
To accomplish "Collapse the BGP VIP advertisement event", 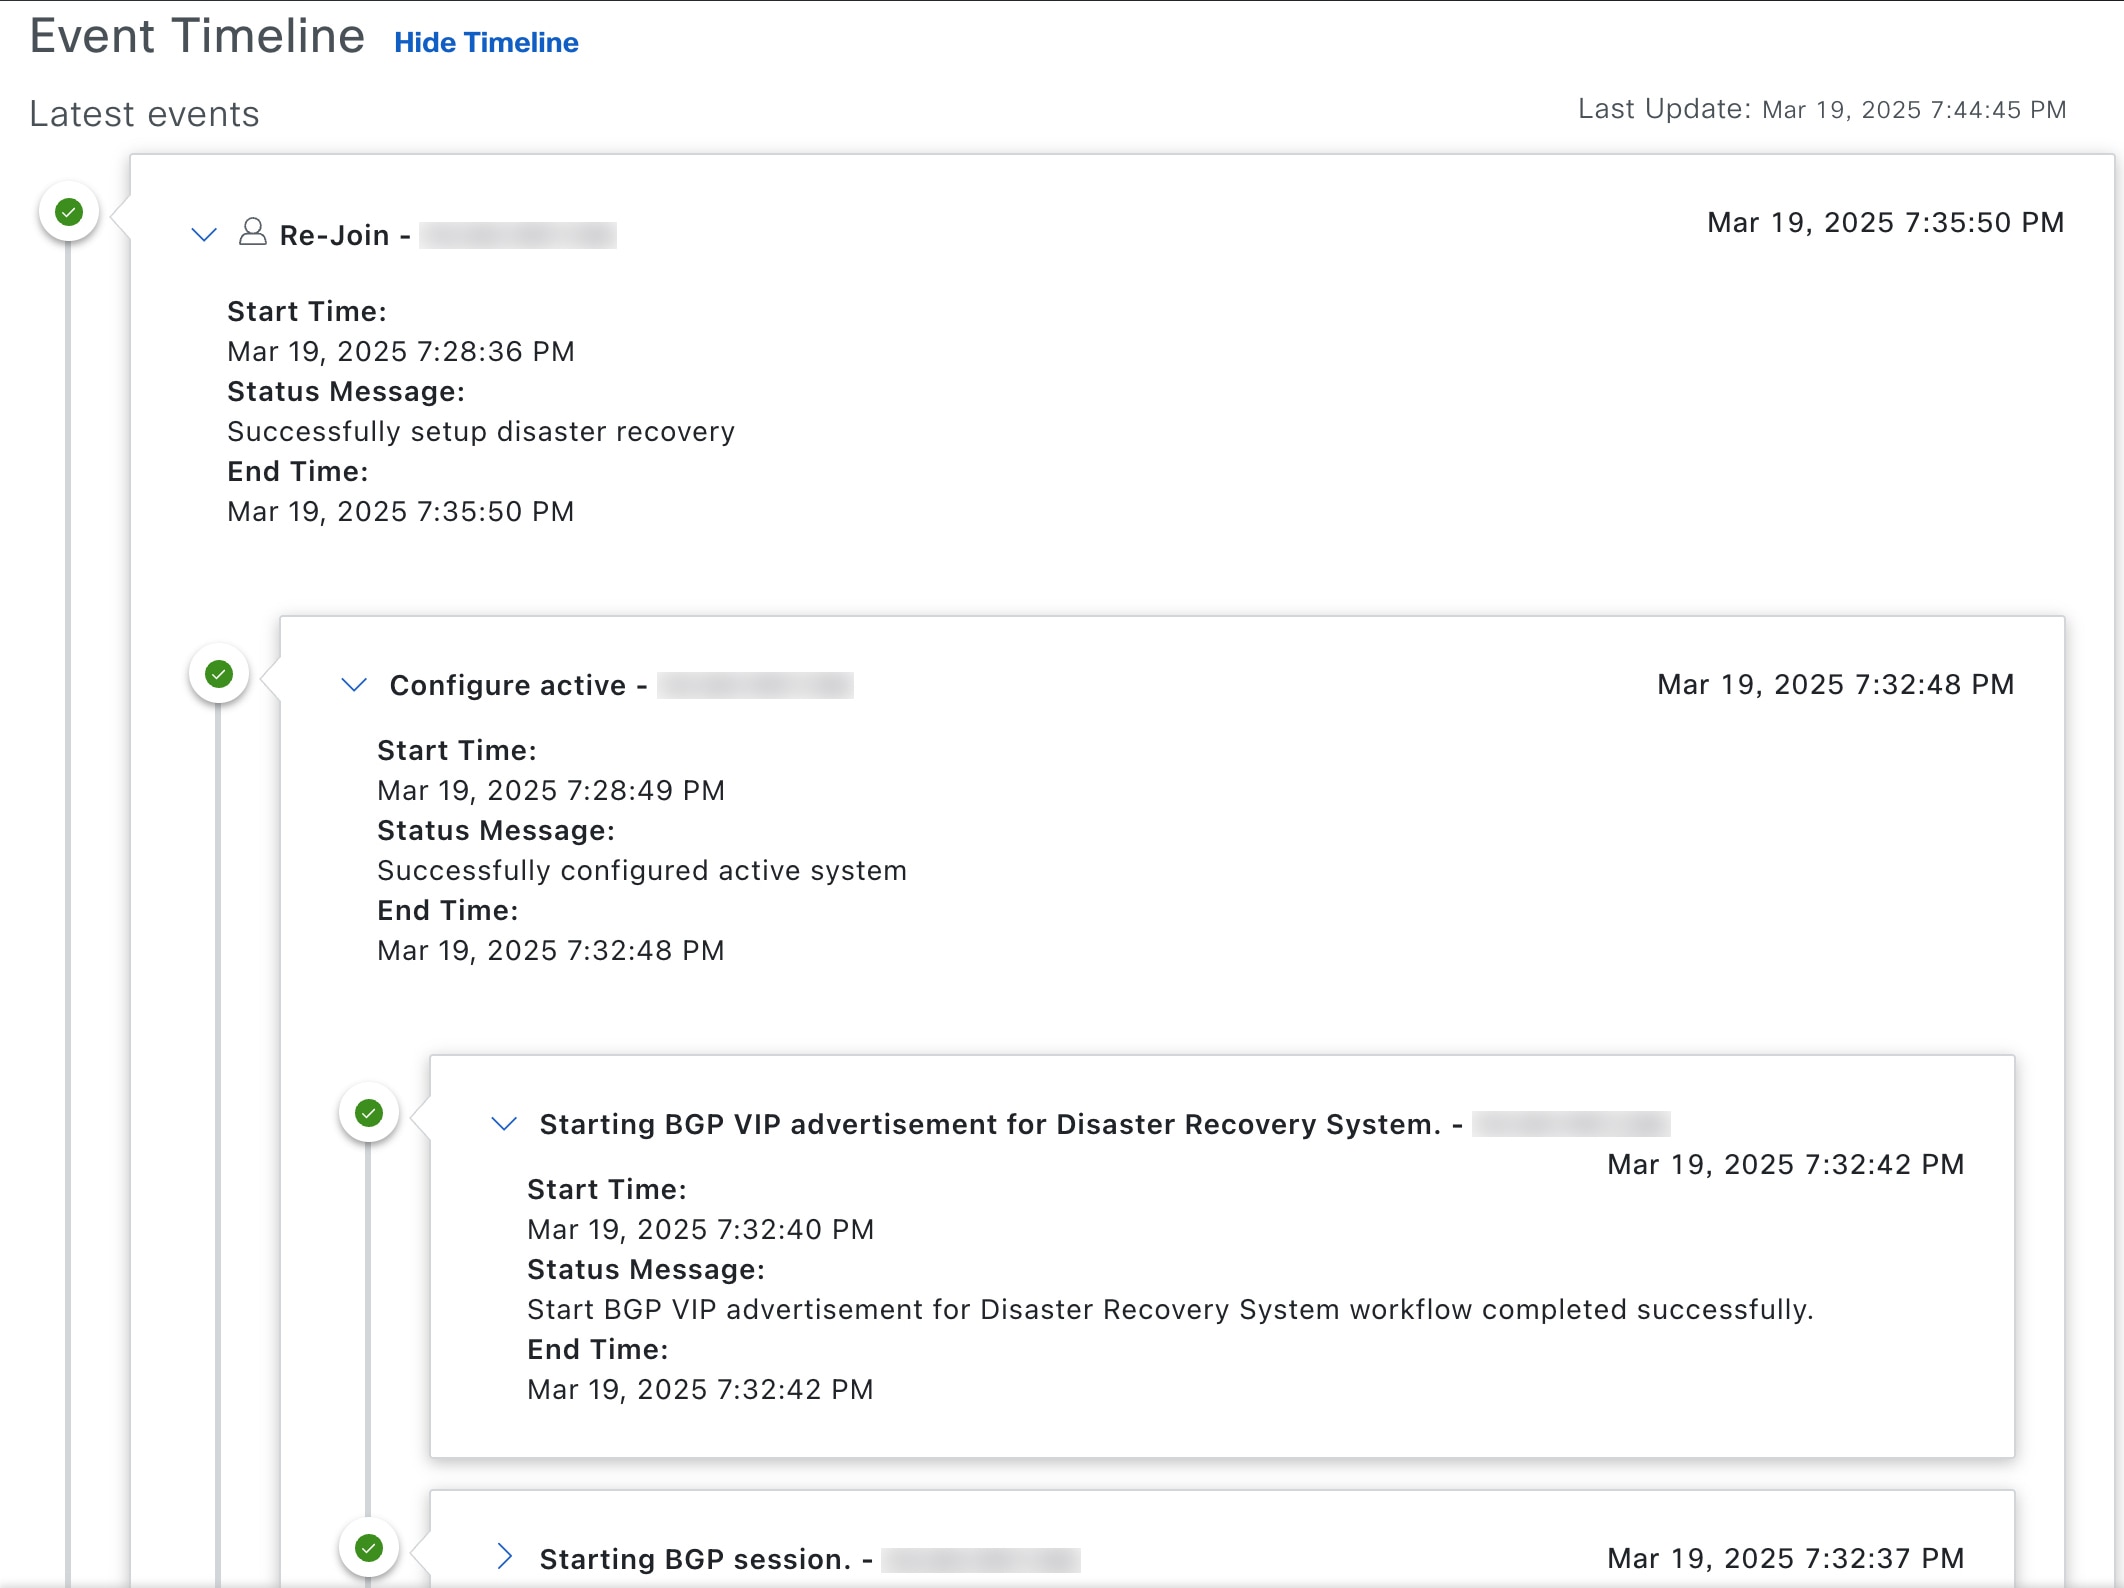I will (504, 1124).
